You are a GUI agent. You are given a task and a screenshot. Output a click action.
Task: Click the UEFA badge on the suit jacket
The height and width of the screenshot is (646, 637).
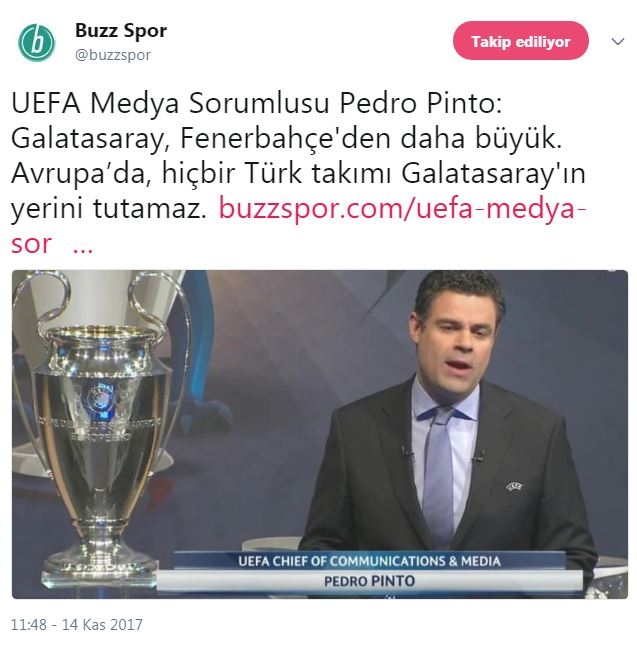[514, 487]
